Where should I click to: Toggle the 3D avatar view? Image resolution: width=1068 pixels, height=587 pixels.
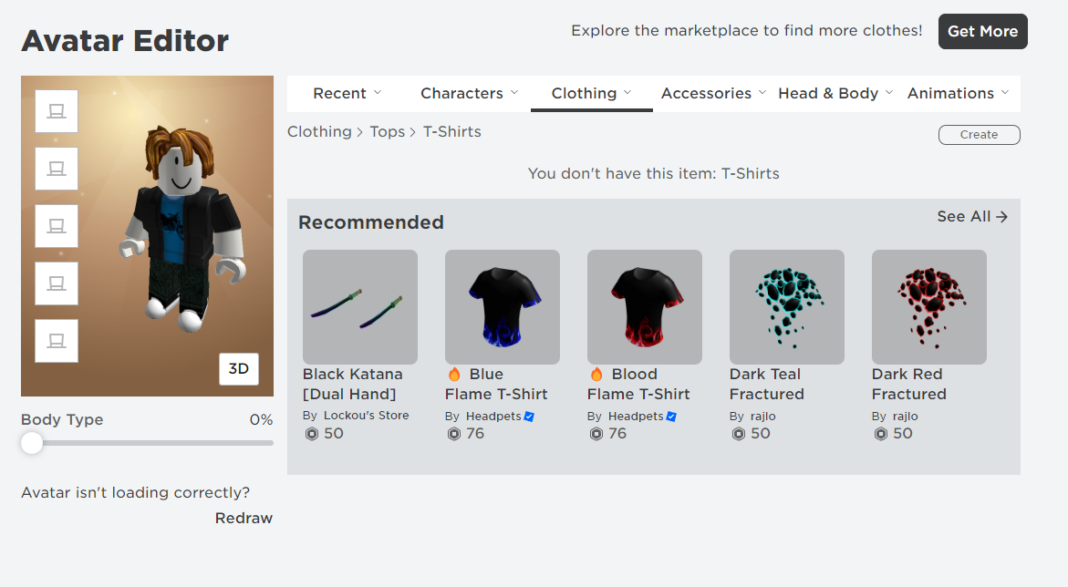pos(238,368)
